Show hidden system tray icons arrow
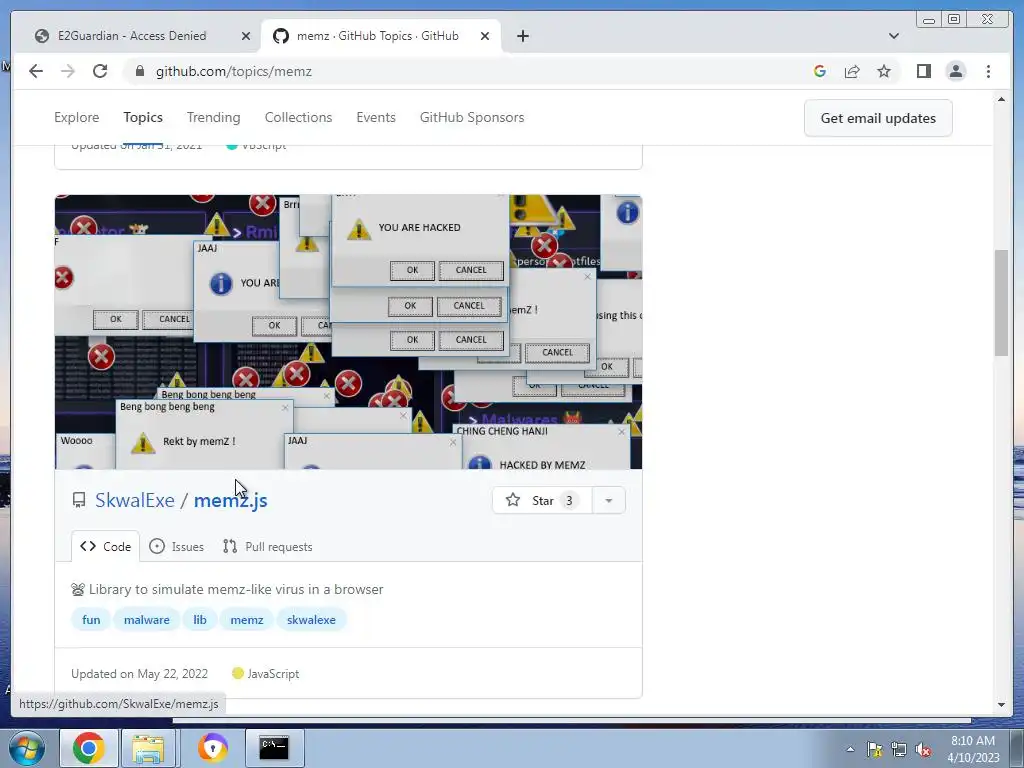Image resolution: width=1024 pixels, height=768 pixels. tap(850, 749)
